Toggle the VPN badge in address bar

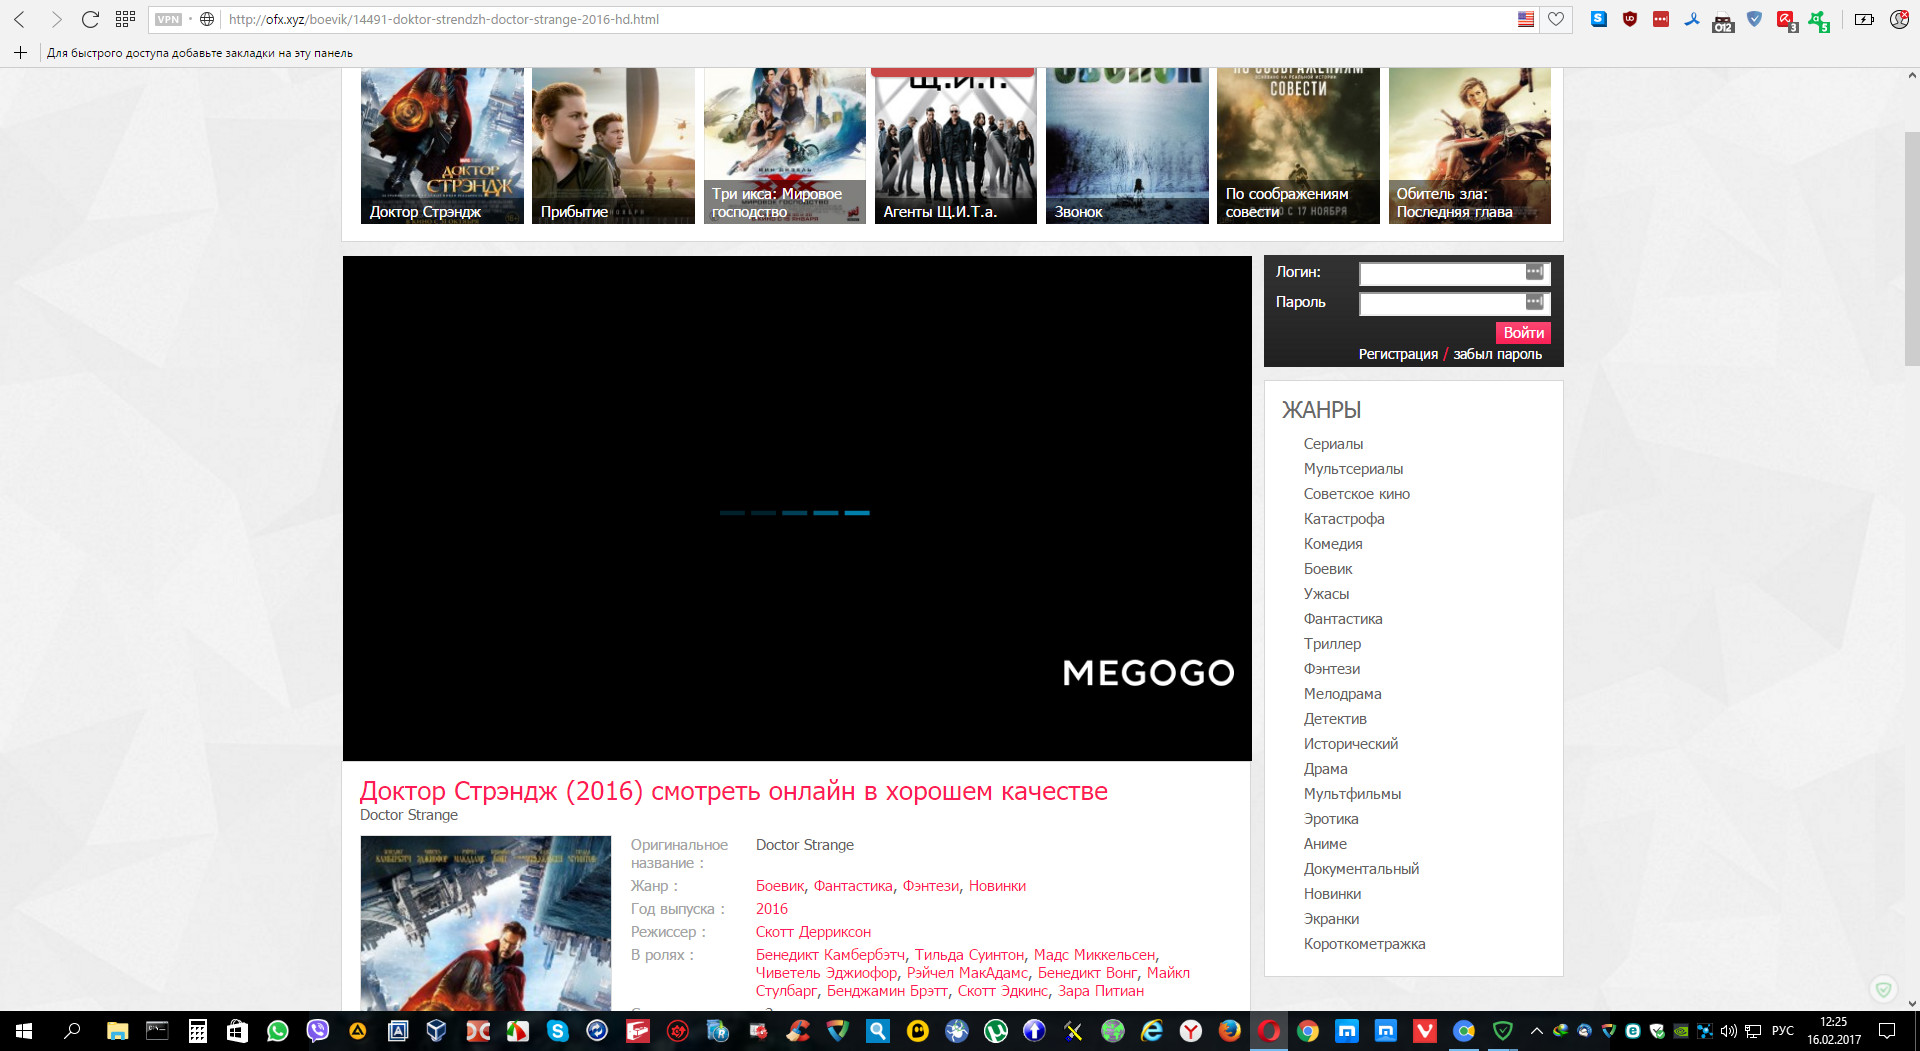168,19
